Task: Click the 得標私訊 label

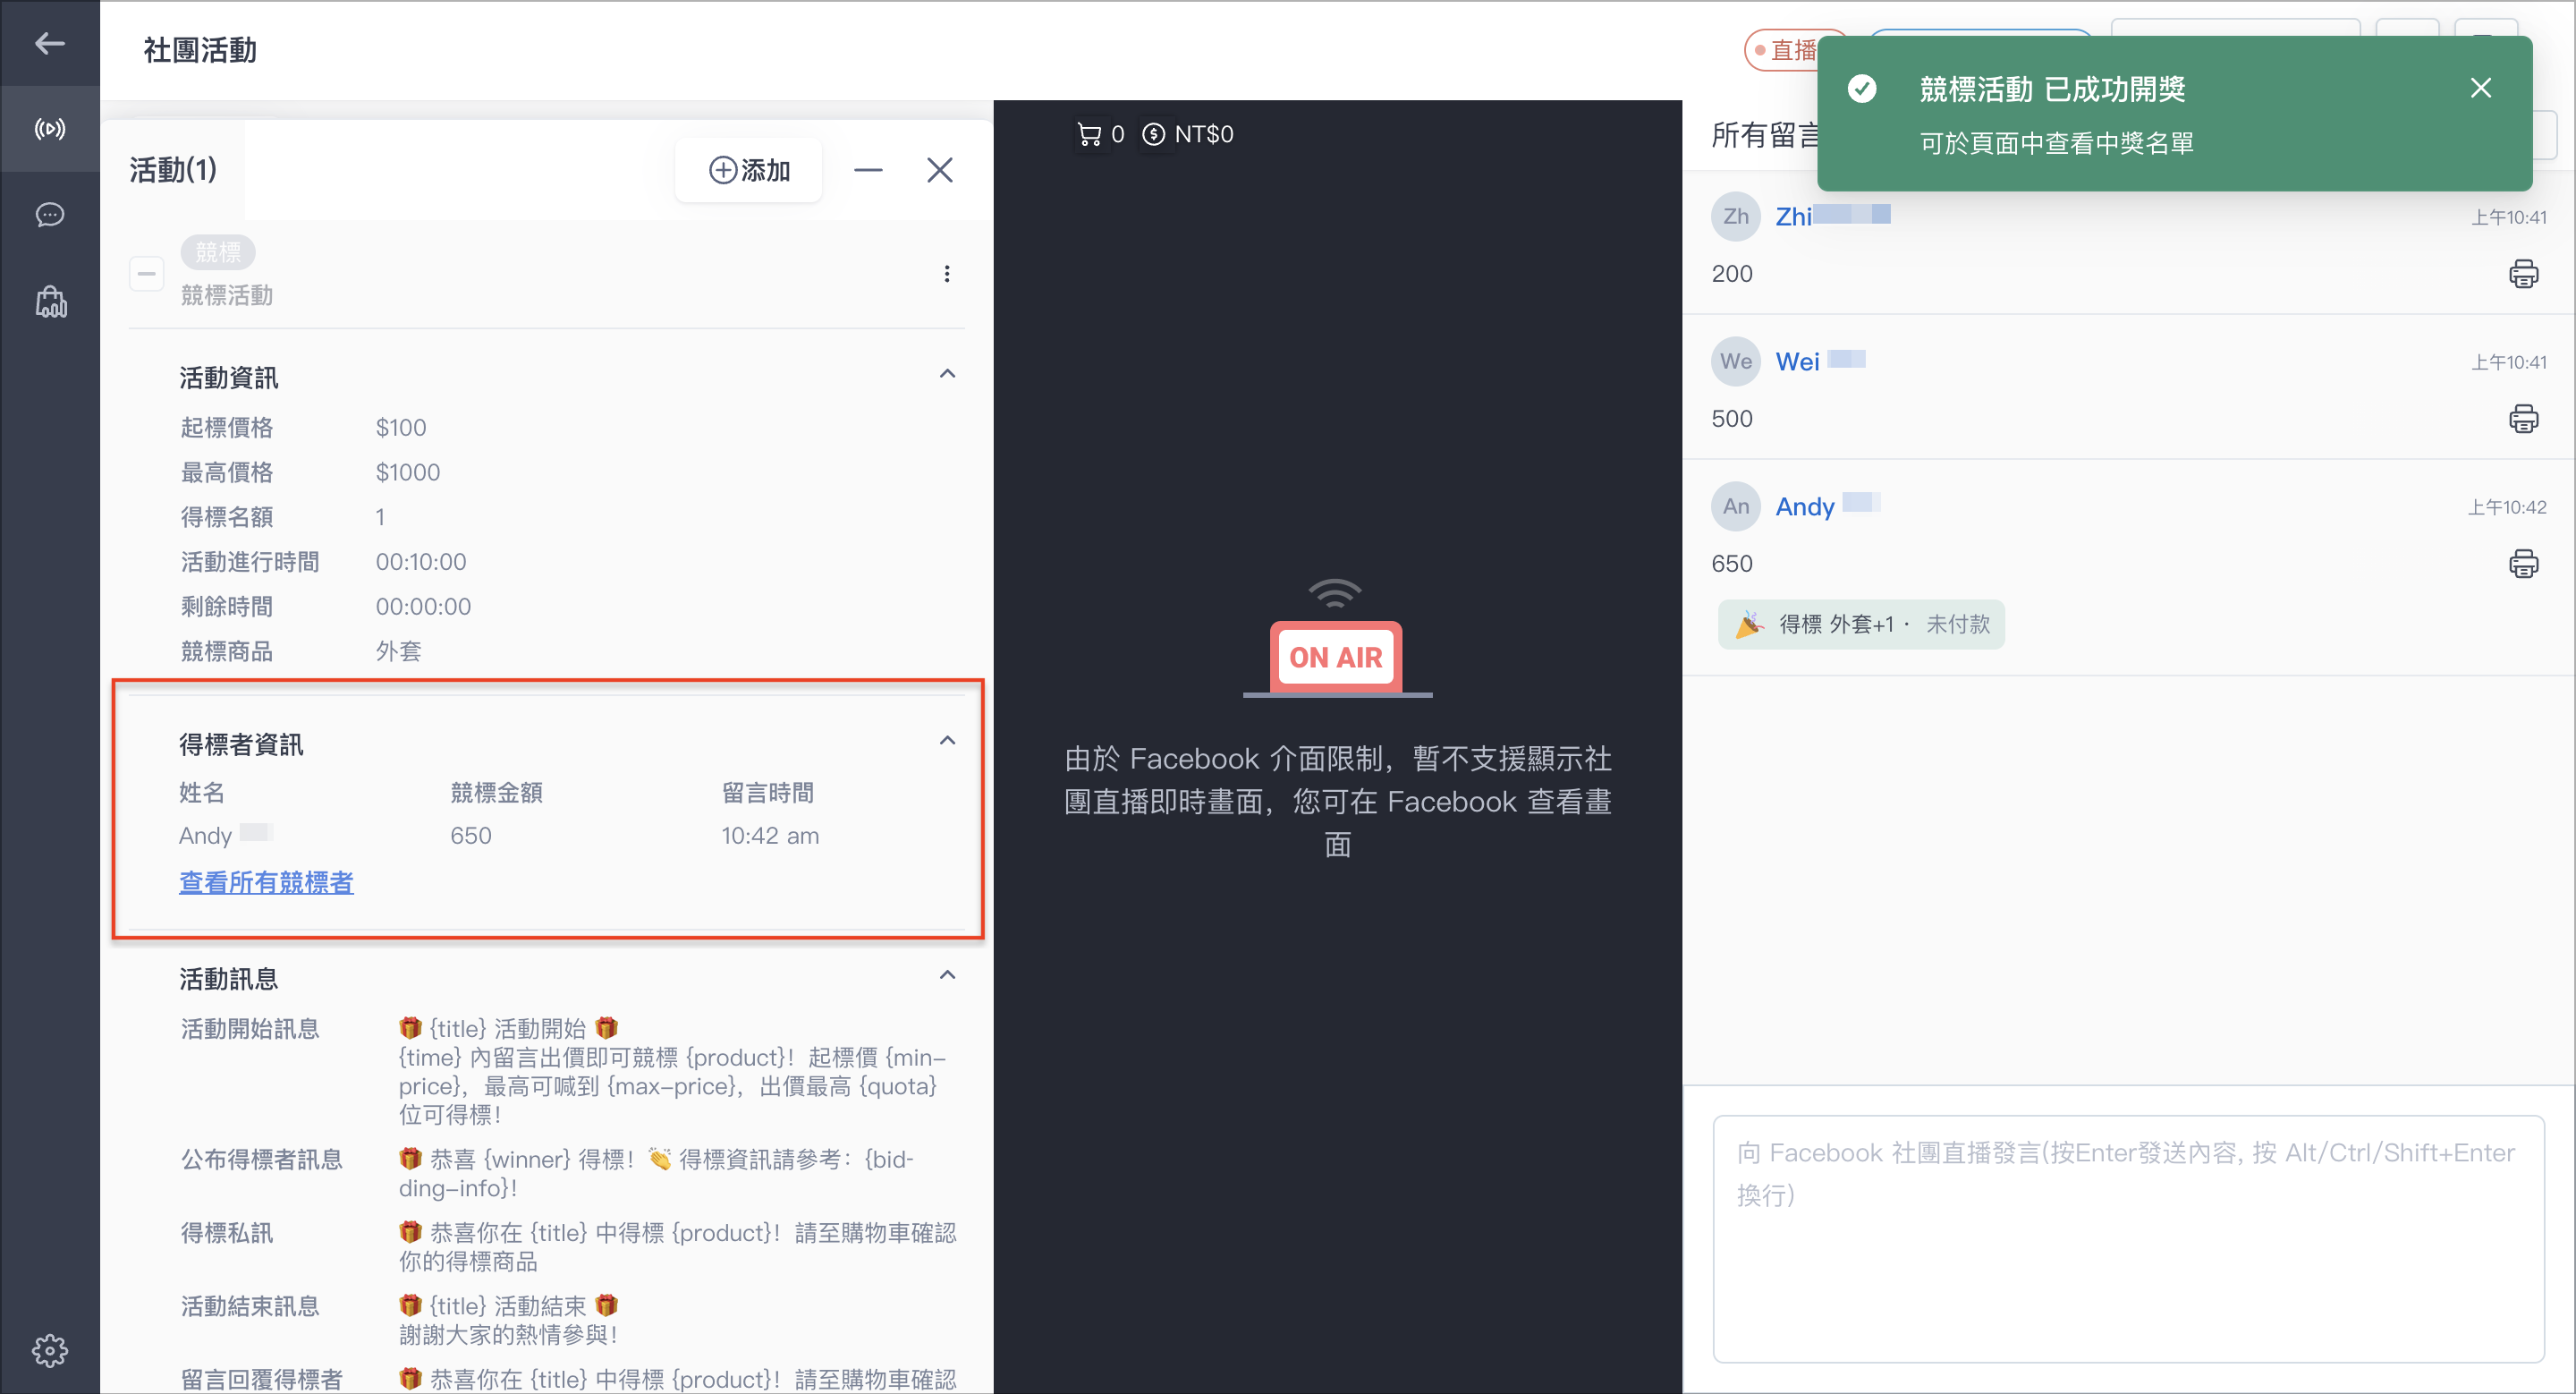Action: (227, 1233)
